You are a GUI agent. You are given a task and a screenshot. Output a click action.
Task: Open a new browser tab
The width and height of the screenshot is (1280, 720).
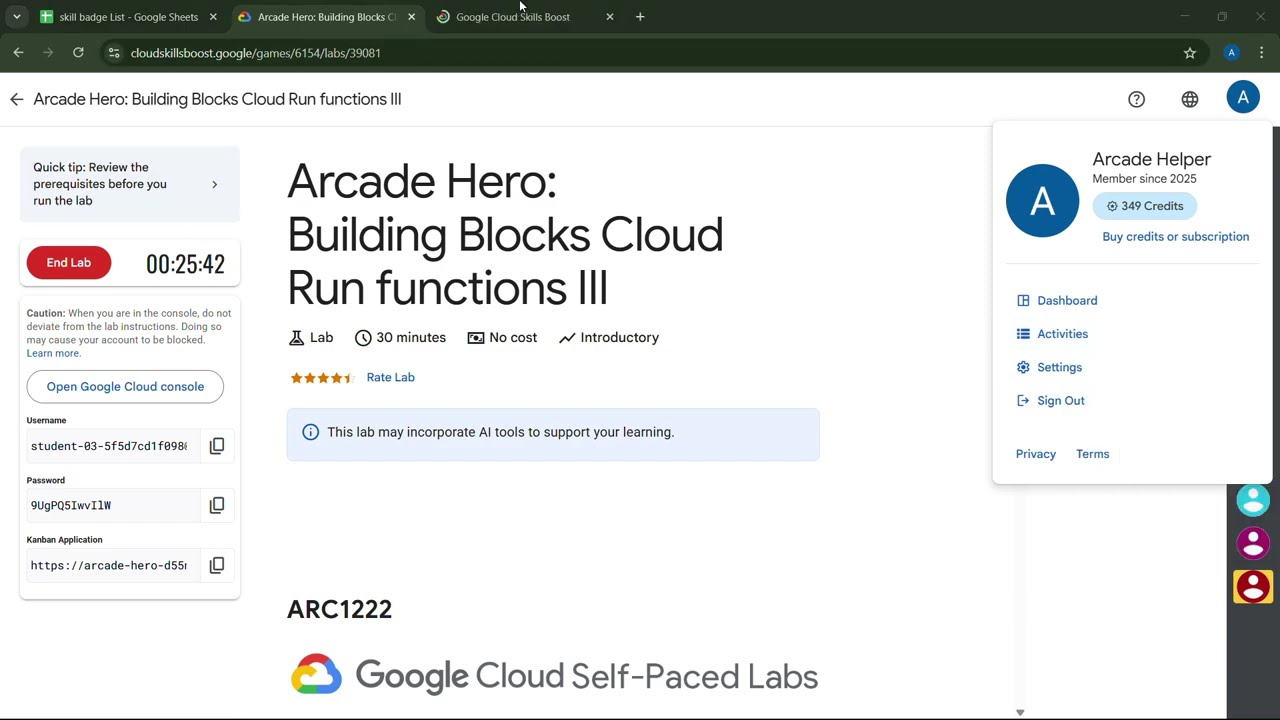640,17
